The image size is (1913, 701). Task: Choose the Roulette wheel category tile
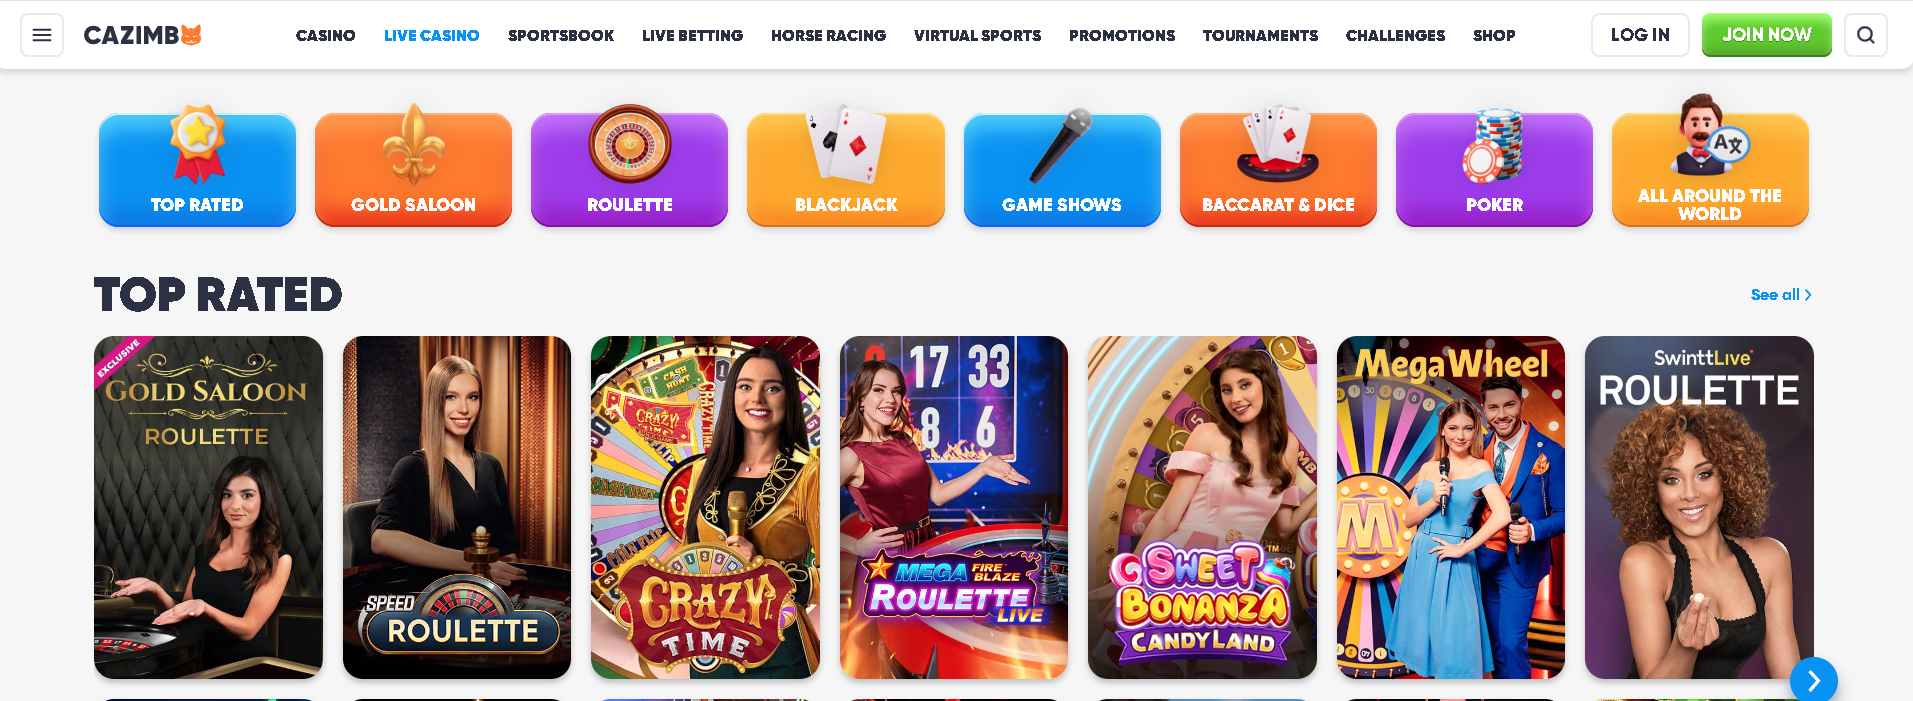click(x=630, y=168)
